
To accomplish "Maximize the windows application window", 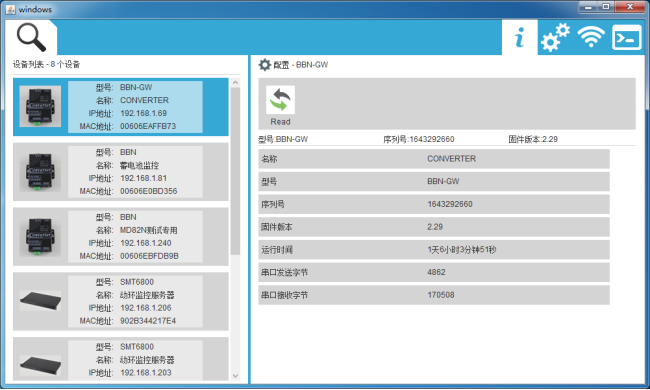I will coord(606,7).
